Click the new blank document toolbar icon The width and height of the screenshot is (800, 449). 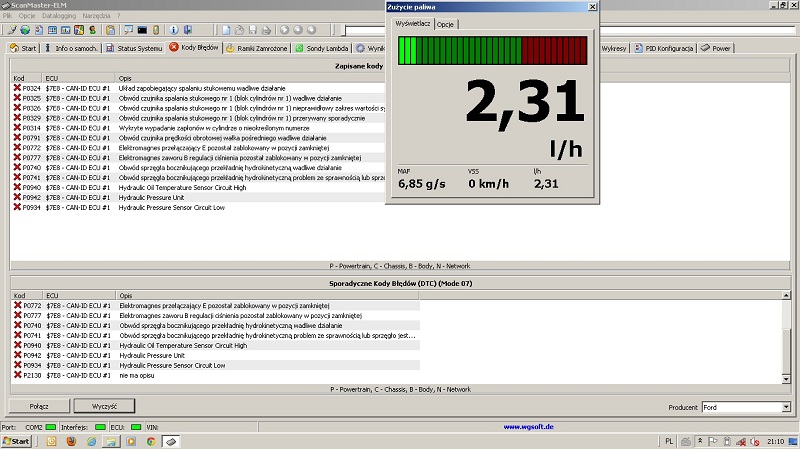click(x=226, y=31)
